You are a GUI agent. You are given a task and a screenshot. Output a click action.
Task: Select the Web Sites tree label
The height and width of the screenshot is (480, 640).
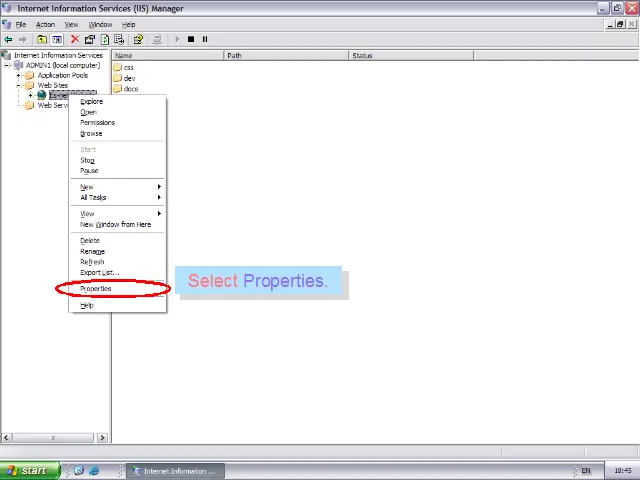[53, 85]
